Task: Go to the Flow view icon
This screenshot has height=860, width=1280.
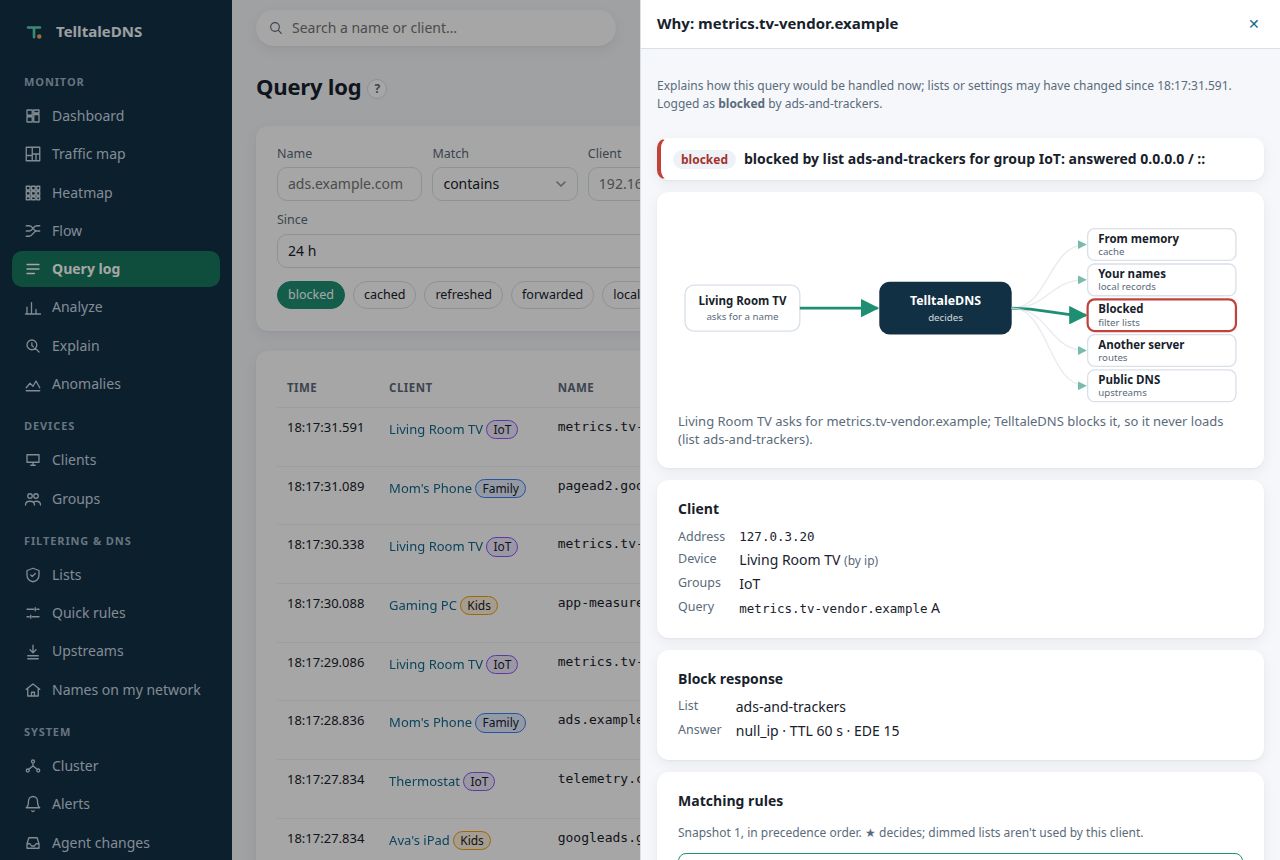Action: 33,231
